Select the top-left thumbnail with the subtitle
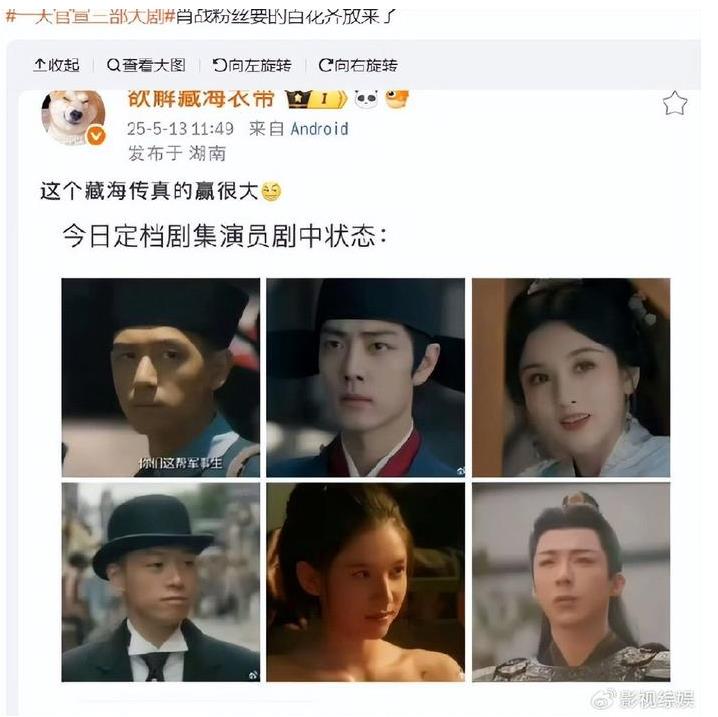 pyautogui.click(x=161, y=377)
